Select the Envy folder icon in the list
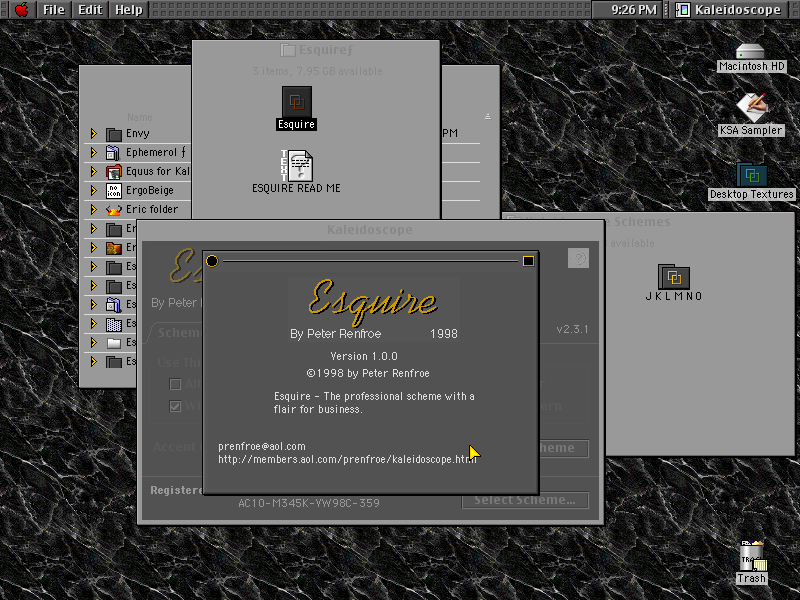 click(x=114, y=134)
